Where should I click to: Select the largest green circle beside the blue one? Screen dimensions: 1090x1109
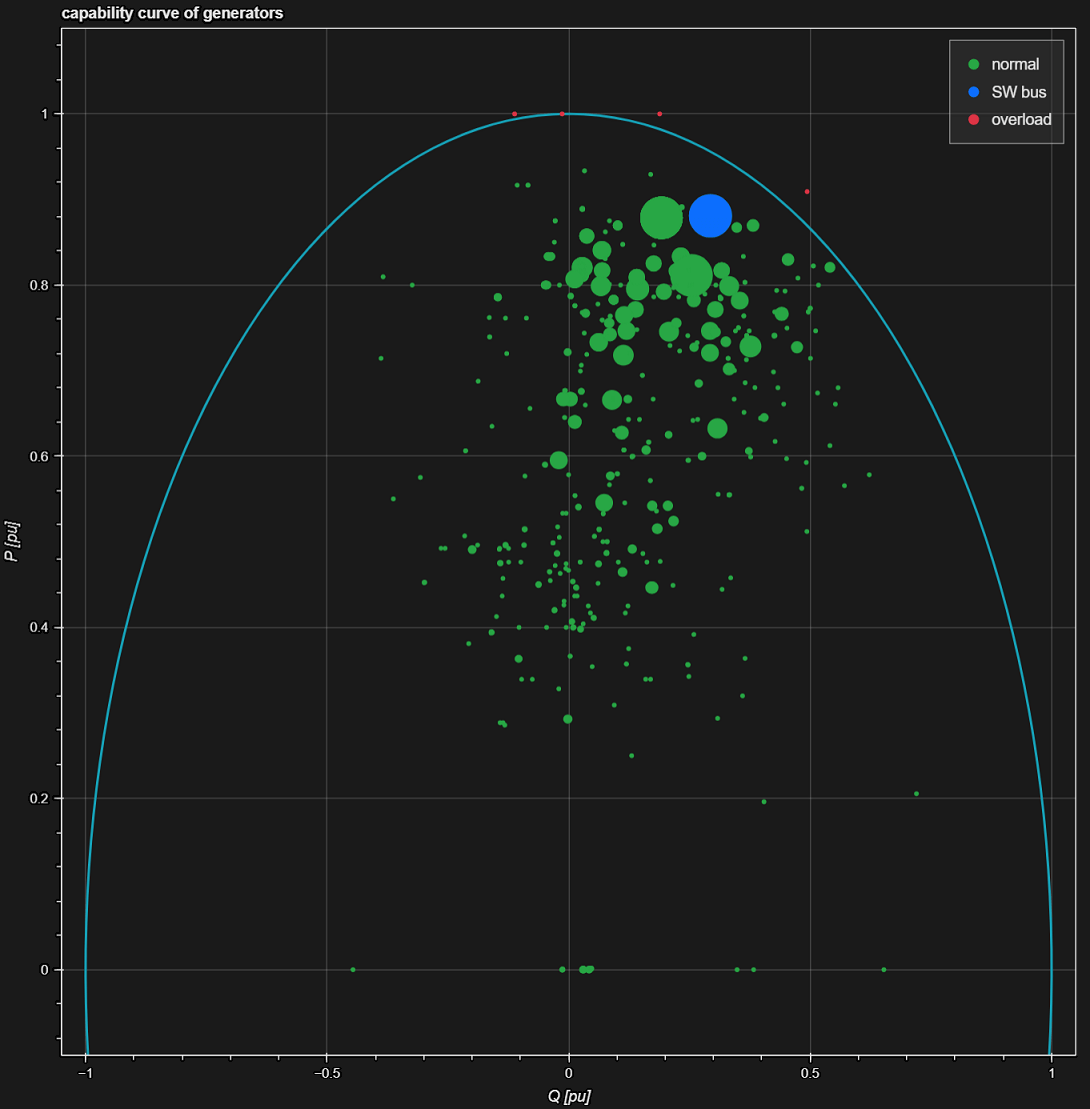(660, 218)
